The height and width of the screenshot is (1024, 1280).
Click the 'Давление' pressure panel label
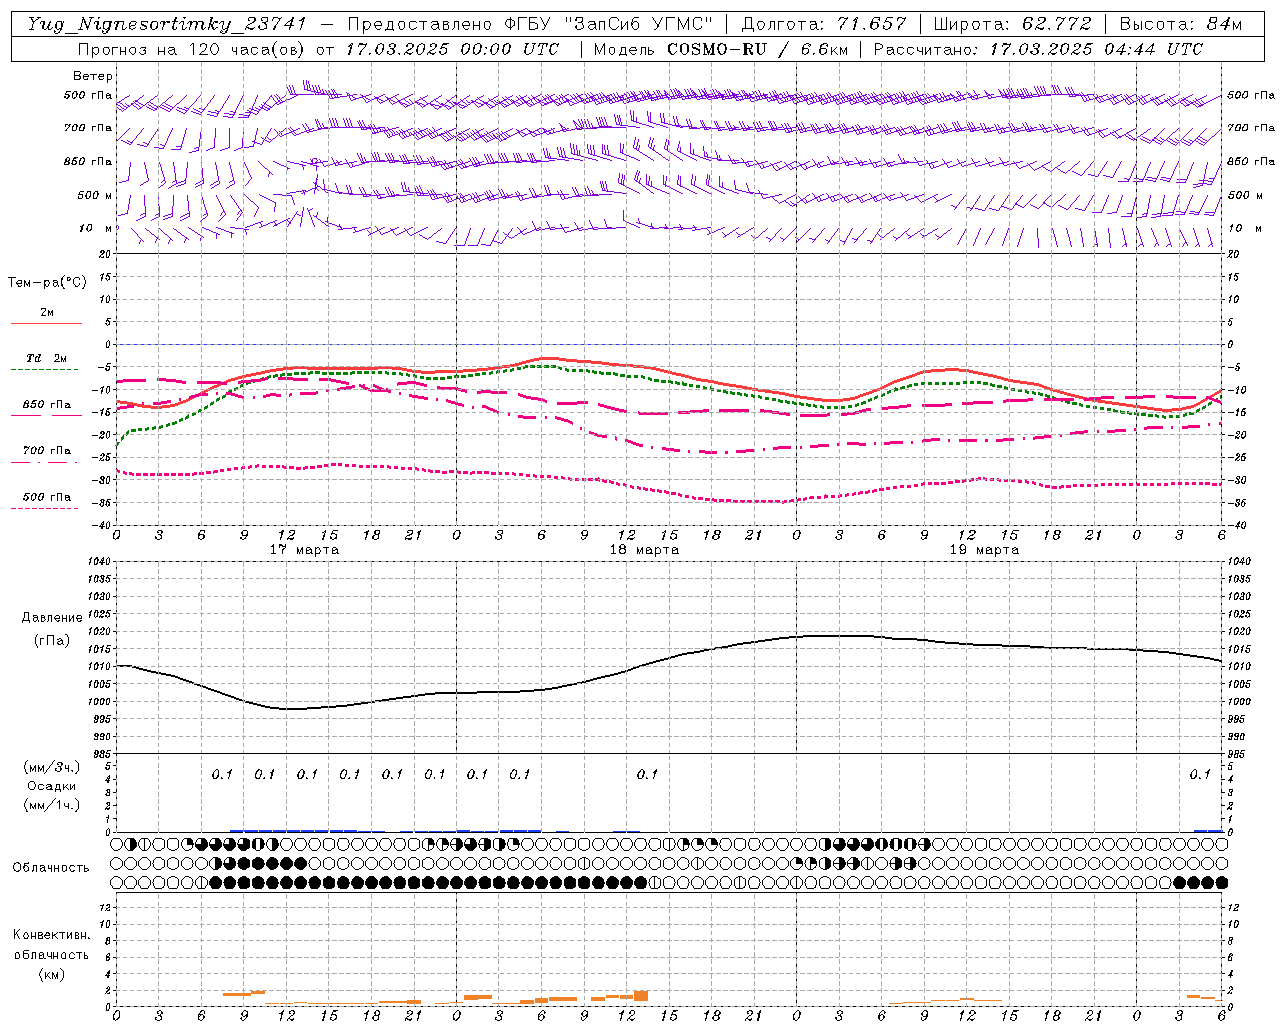(x=52, y=618)
